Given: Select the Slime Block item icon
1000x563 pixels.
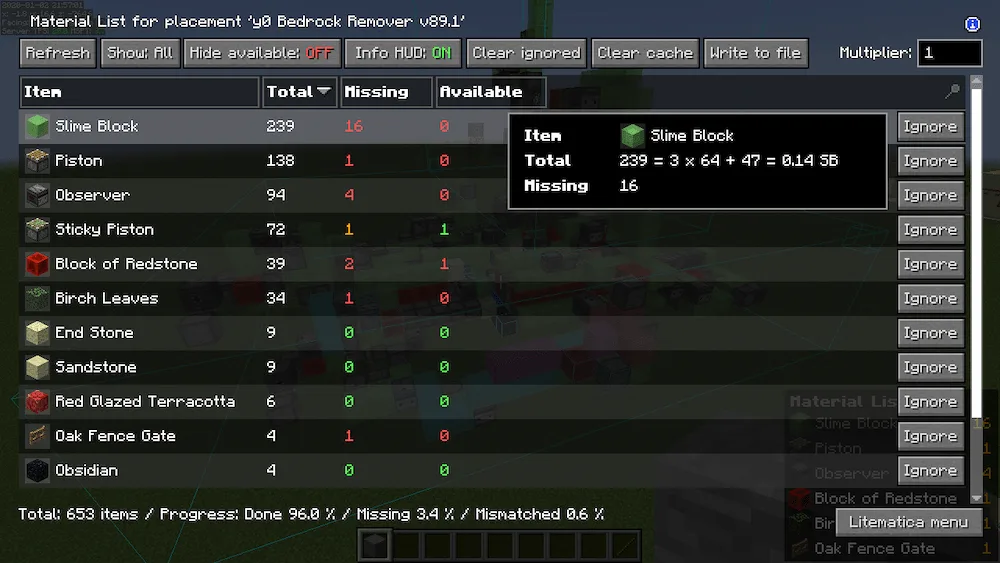Looking at the screenshot, I should (x=37, y=126).
